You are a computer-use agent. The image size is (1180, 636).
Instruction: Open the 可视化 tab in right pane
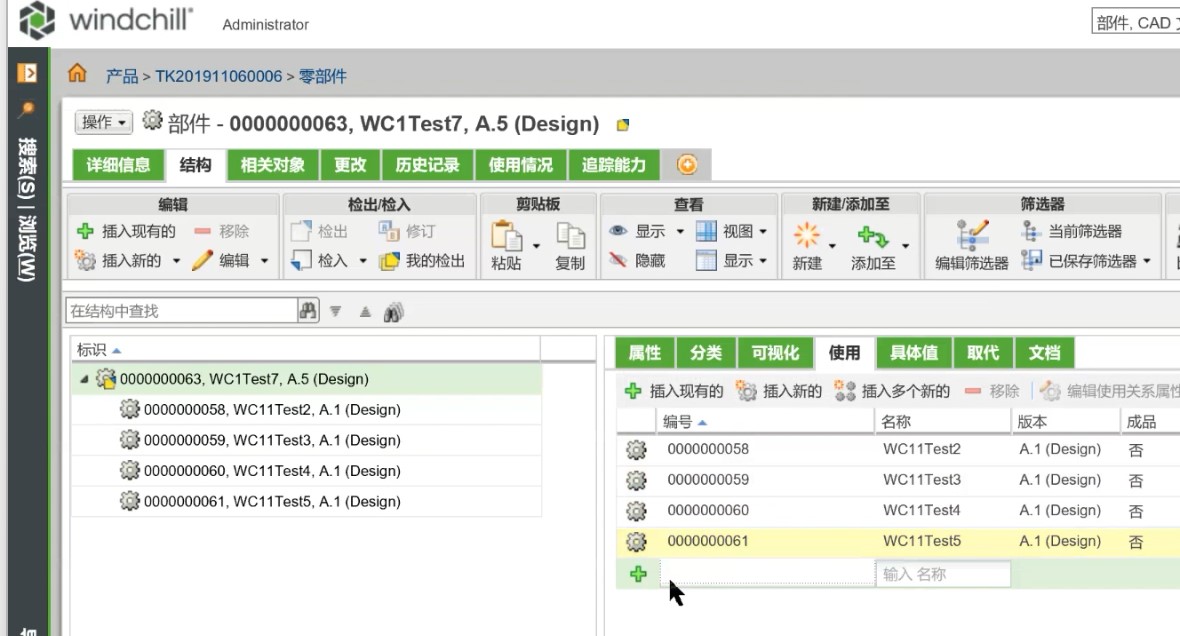pos(775,352)
